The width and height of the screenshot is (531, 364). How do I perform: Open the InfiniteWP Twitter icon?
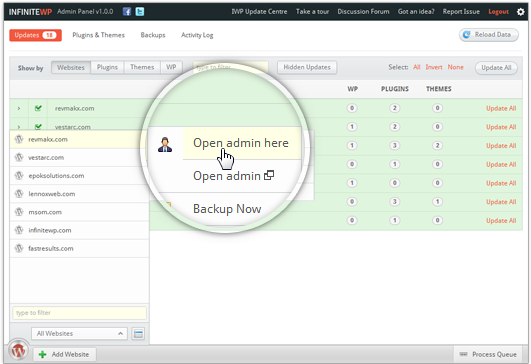pos(140,12)
